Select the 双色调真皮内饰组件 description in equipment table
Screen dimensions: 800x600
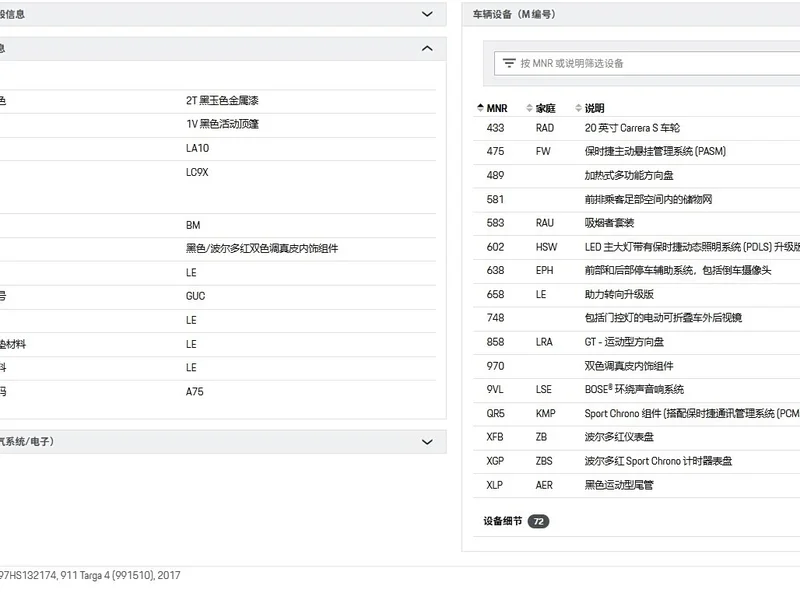pos(629,366)
